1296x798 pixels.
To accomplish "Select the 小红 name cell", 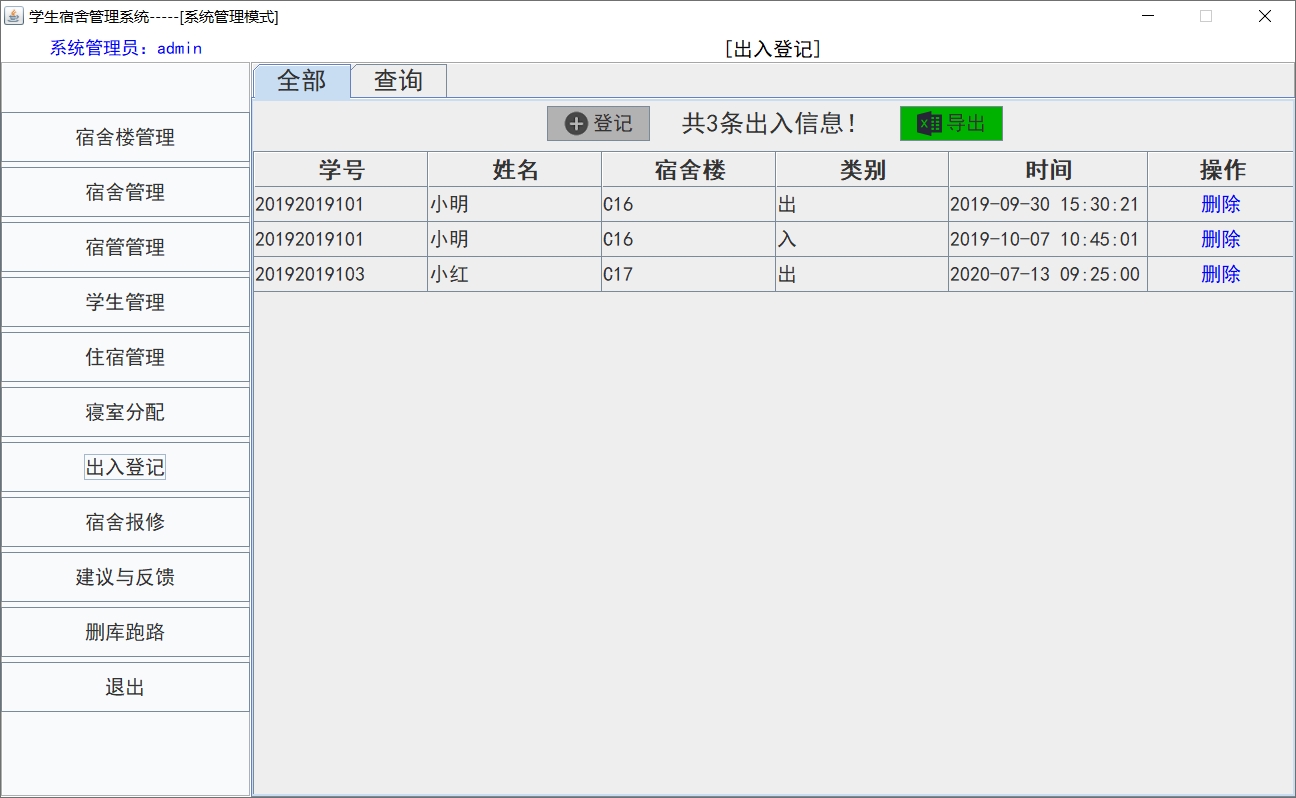I will click(x=515, y=274).
